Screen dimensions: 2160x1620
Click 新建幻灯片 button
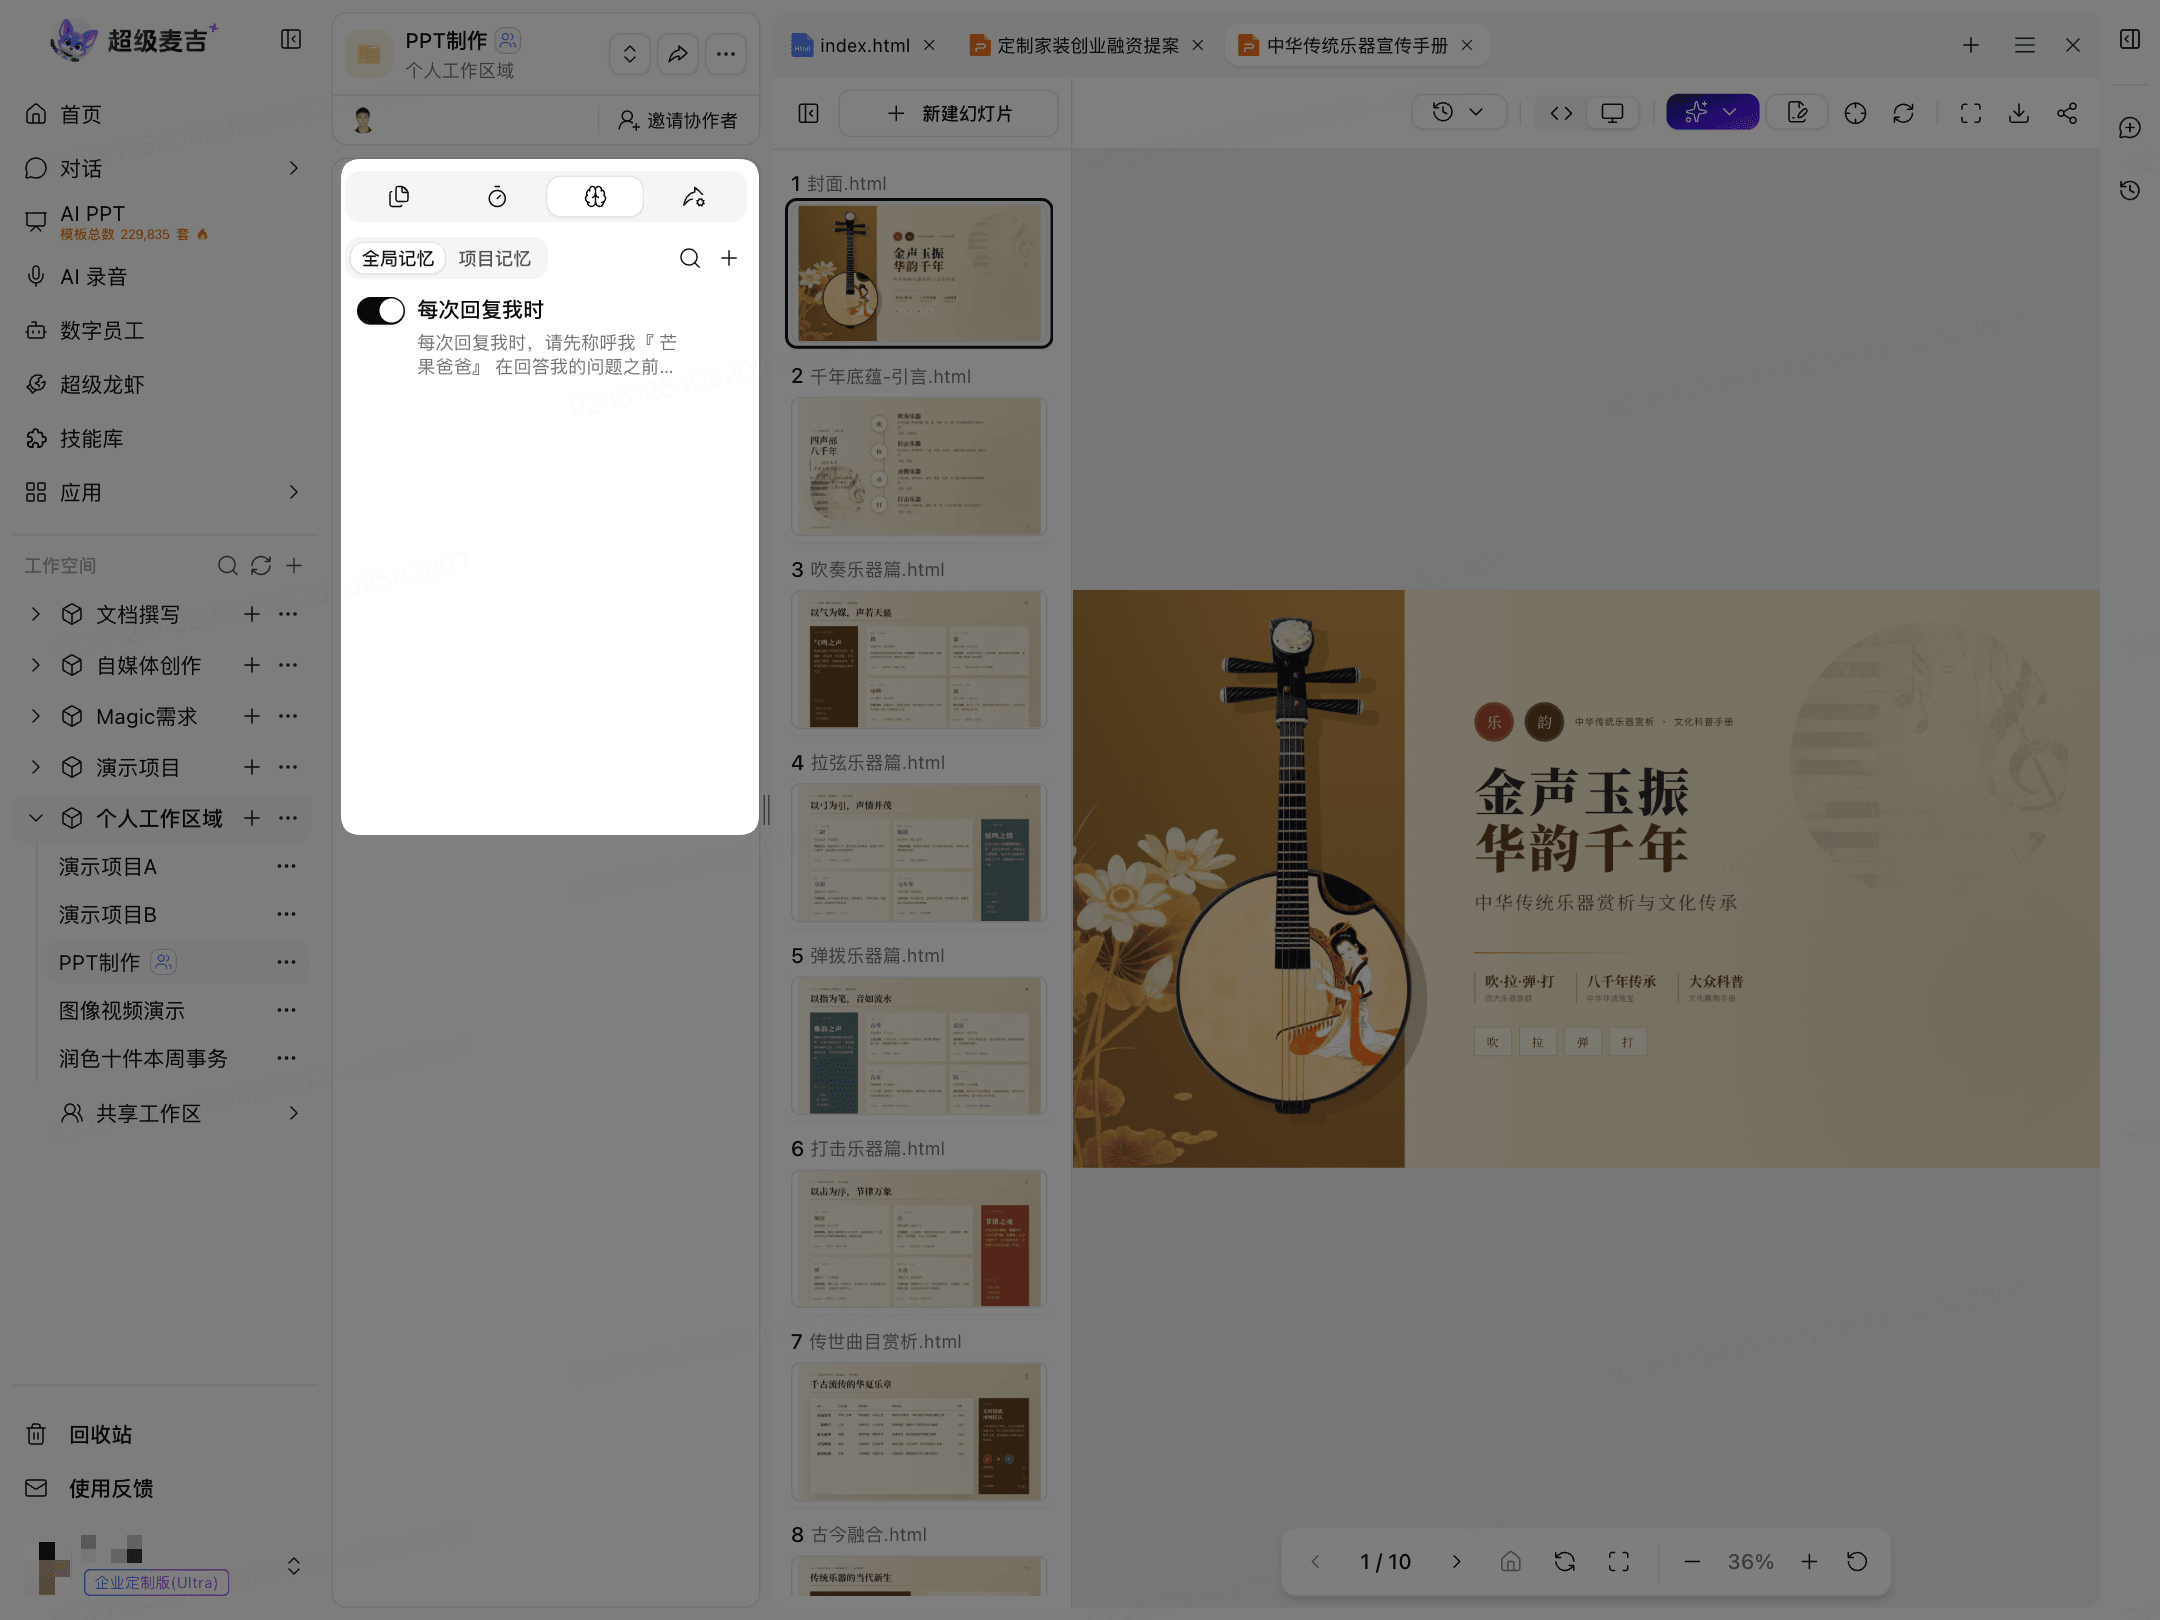tap(949, 113)
